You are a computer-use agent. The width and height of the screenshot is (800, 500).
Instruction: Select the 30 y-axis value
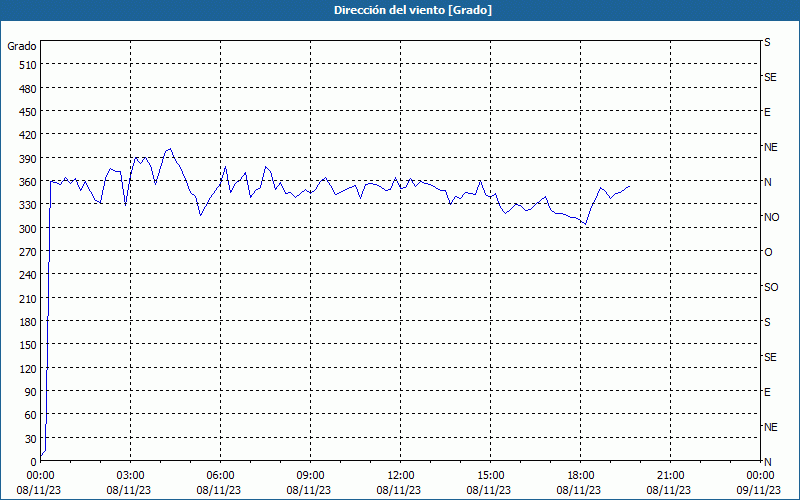[x=31, y=439]
